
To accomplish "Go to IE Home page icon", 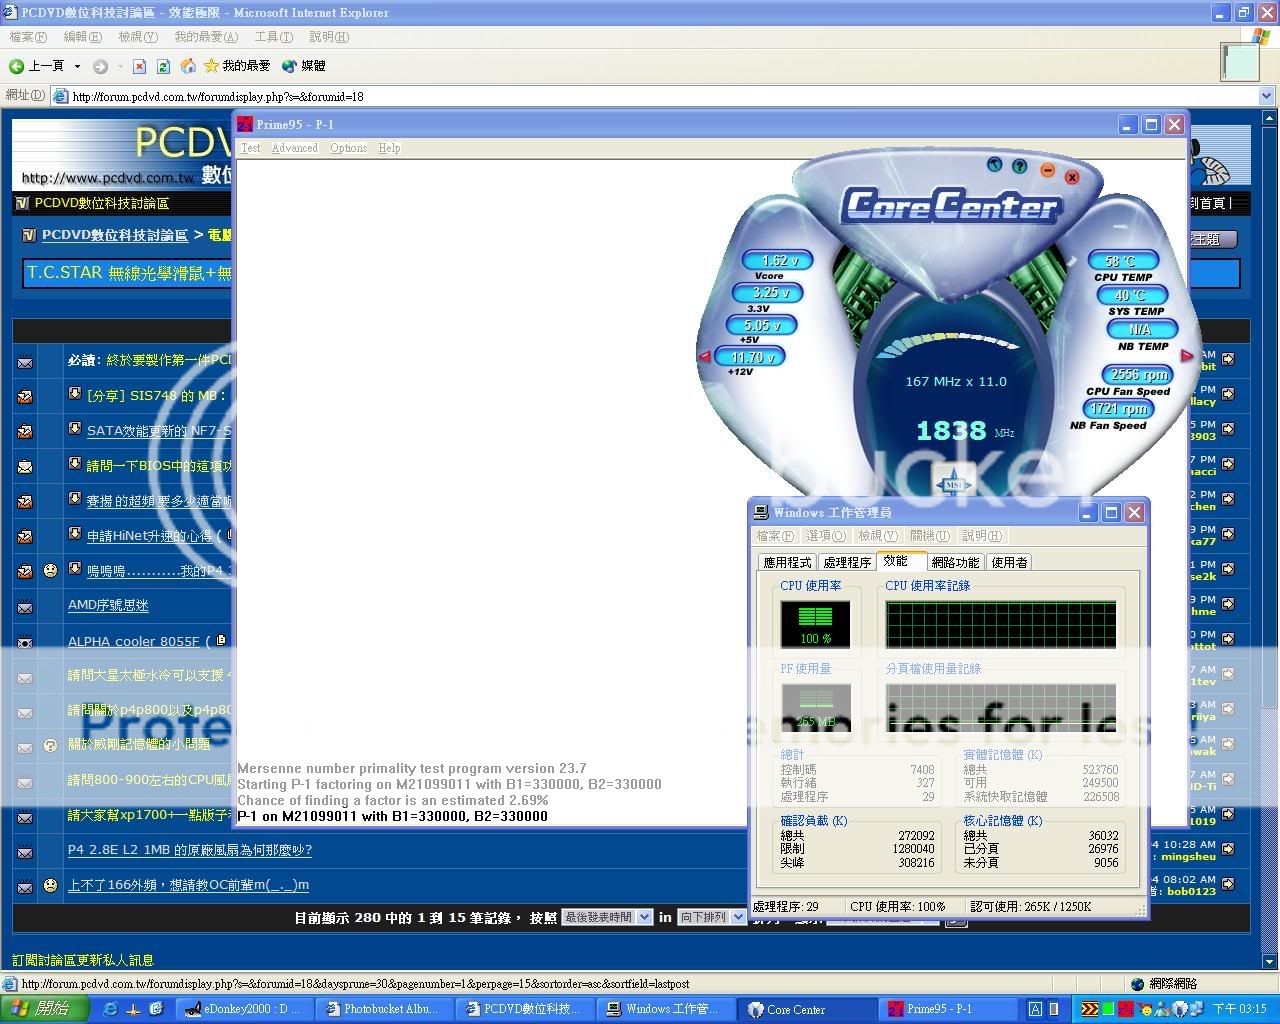I will [188, 66].
